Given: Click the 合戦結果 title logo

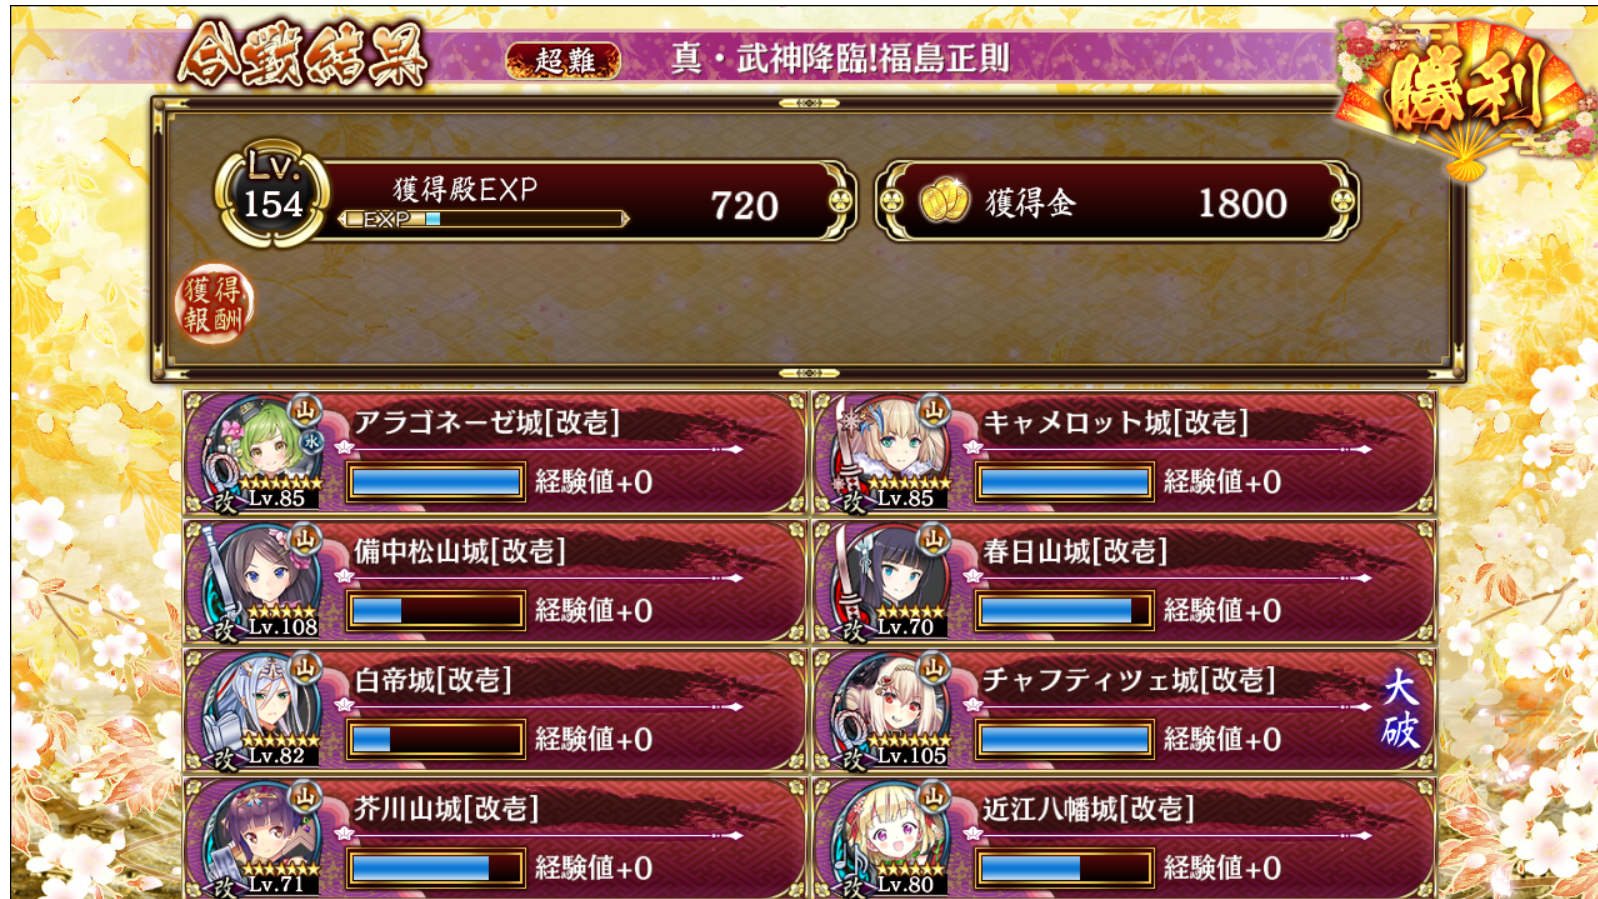Looking at the screenshot, I should 302,55.
